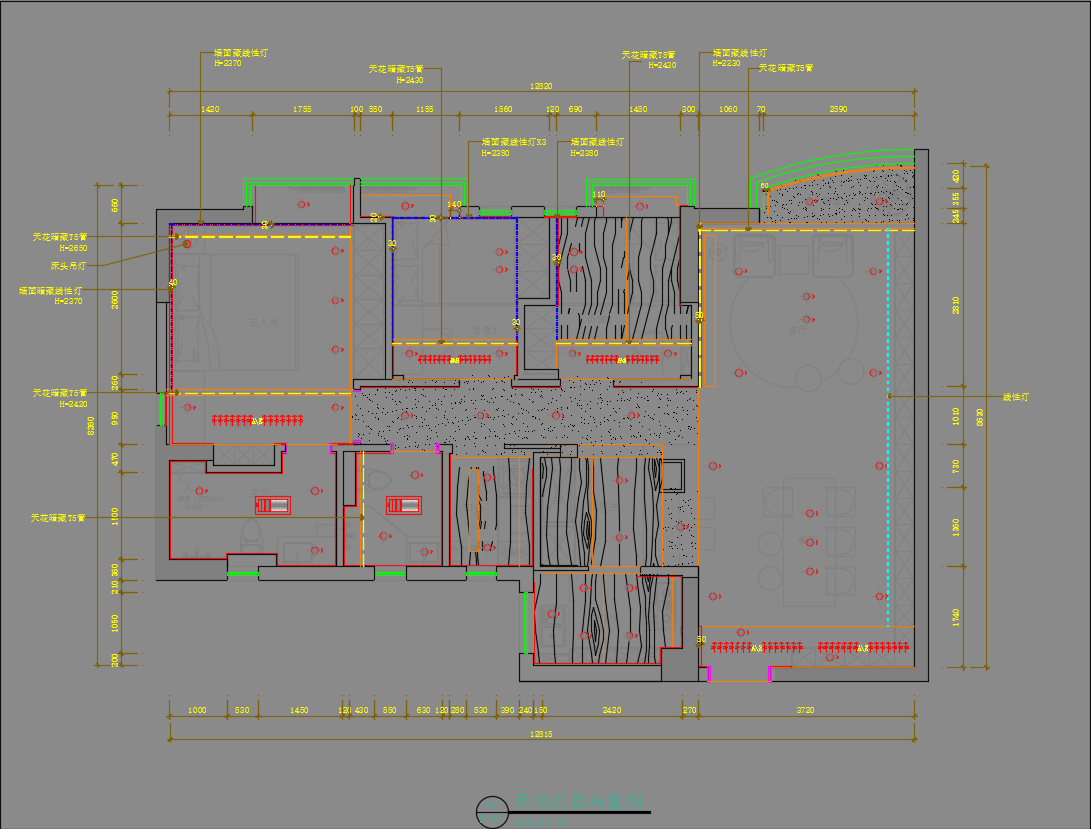
Task: Select the 床头吊灯 annotation label
Action: [68, 266]
